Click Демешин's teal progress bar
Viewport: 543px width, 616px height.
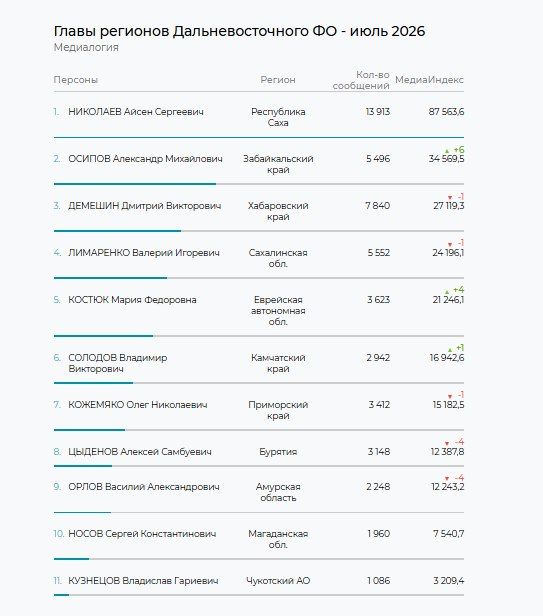117,231
